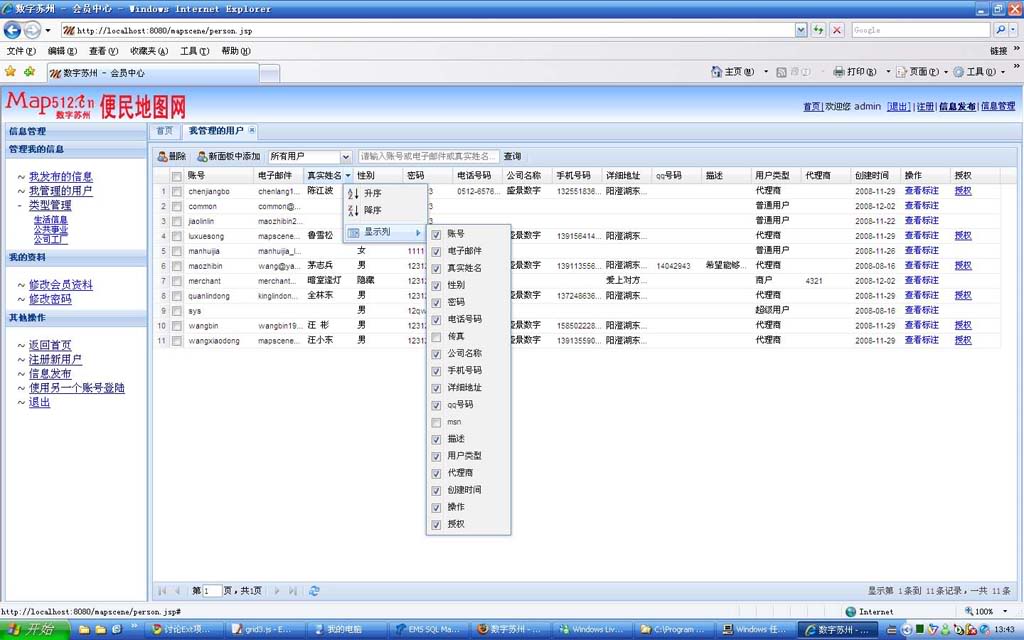This screenshot has height=640, width=1024.
Task: Click the 类型管理 sidebar link
Action: point(50,205)
